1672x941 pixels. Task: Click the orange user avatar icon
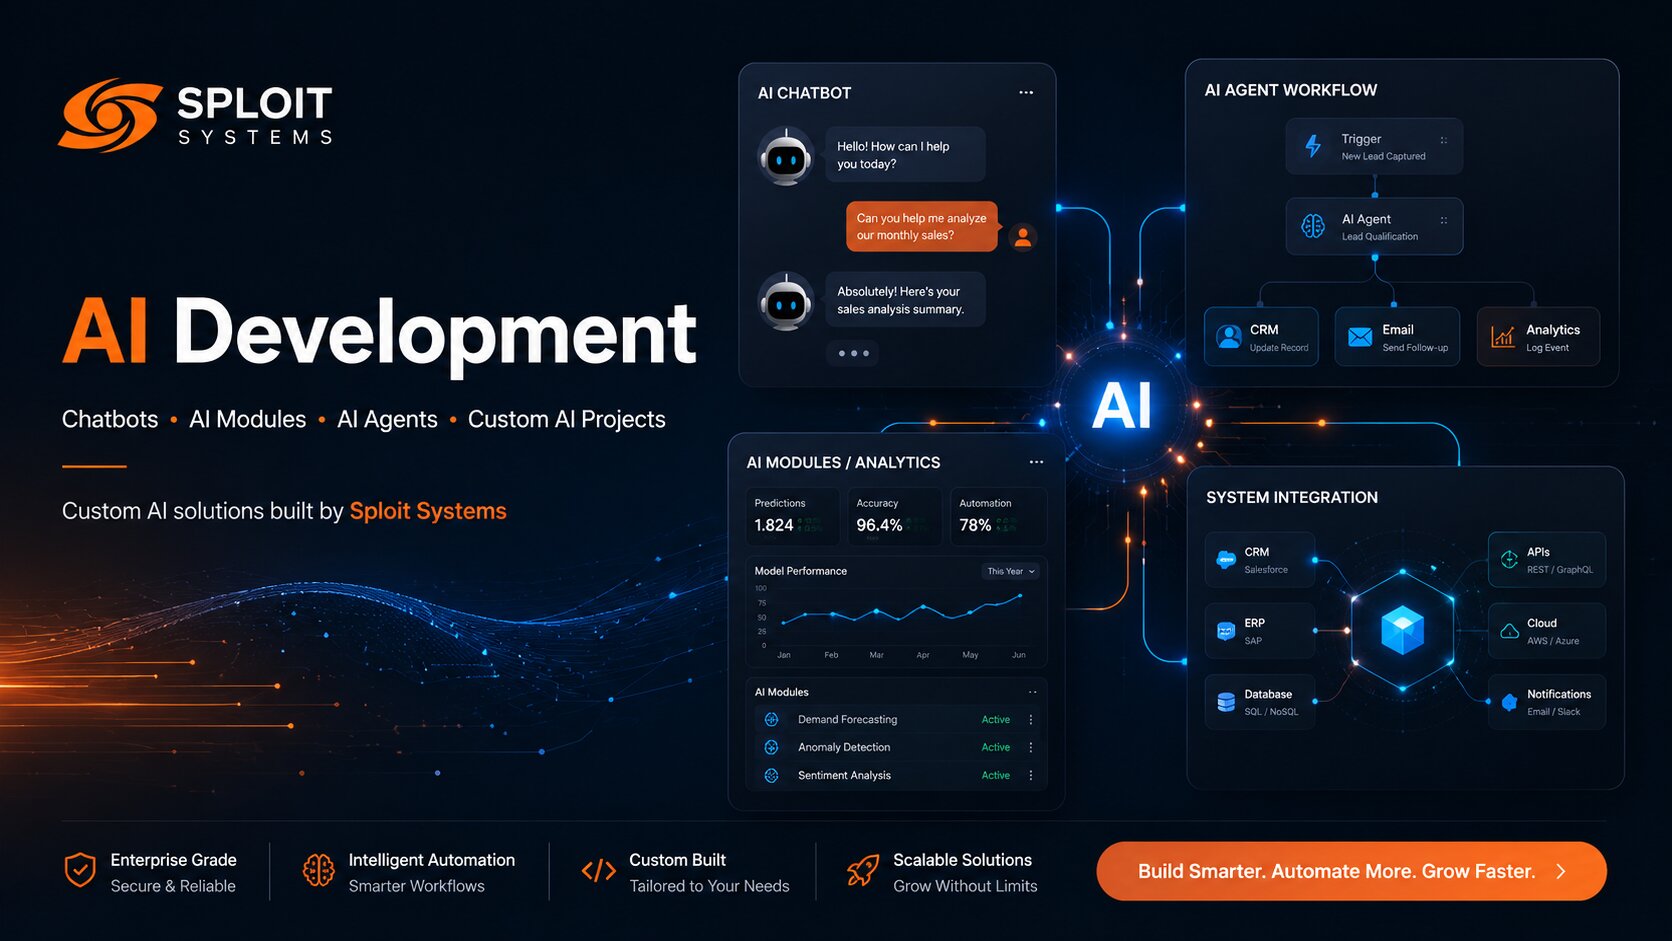1022,237
